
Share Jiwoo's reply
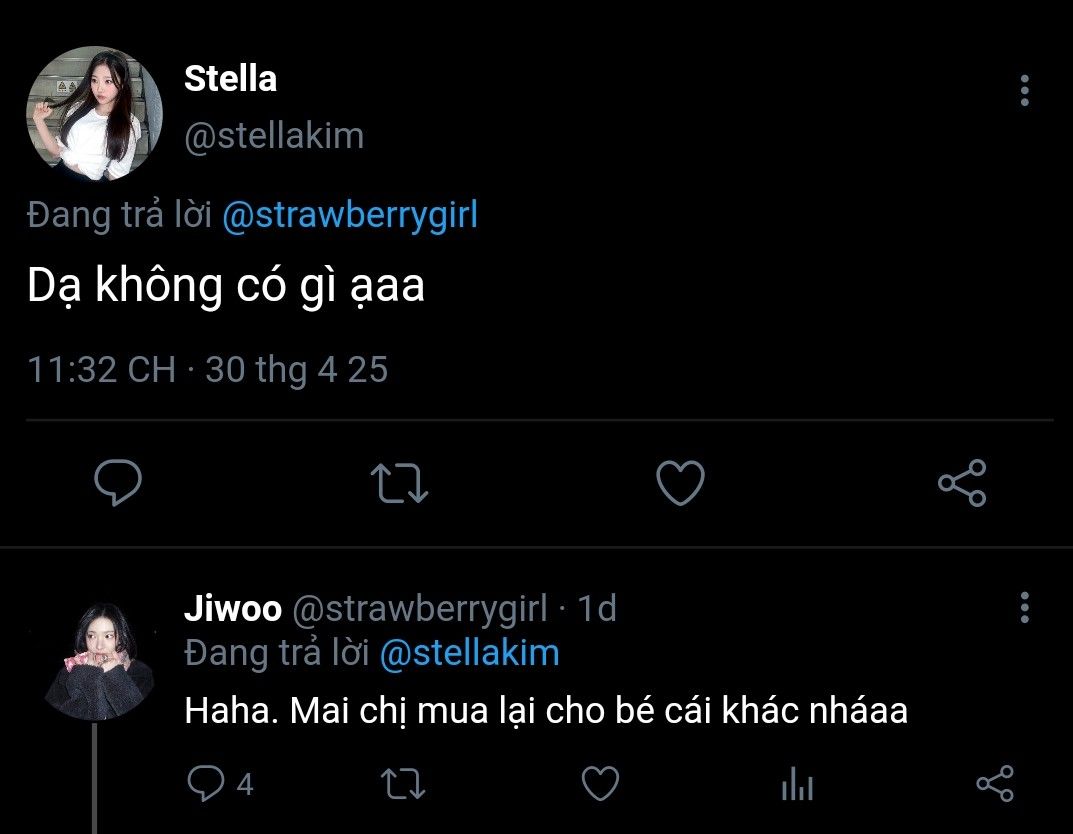pyautogui.click(x=993, y=784)
